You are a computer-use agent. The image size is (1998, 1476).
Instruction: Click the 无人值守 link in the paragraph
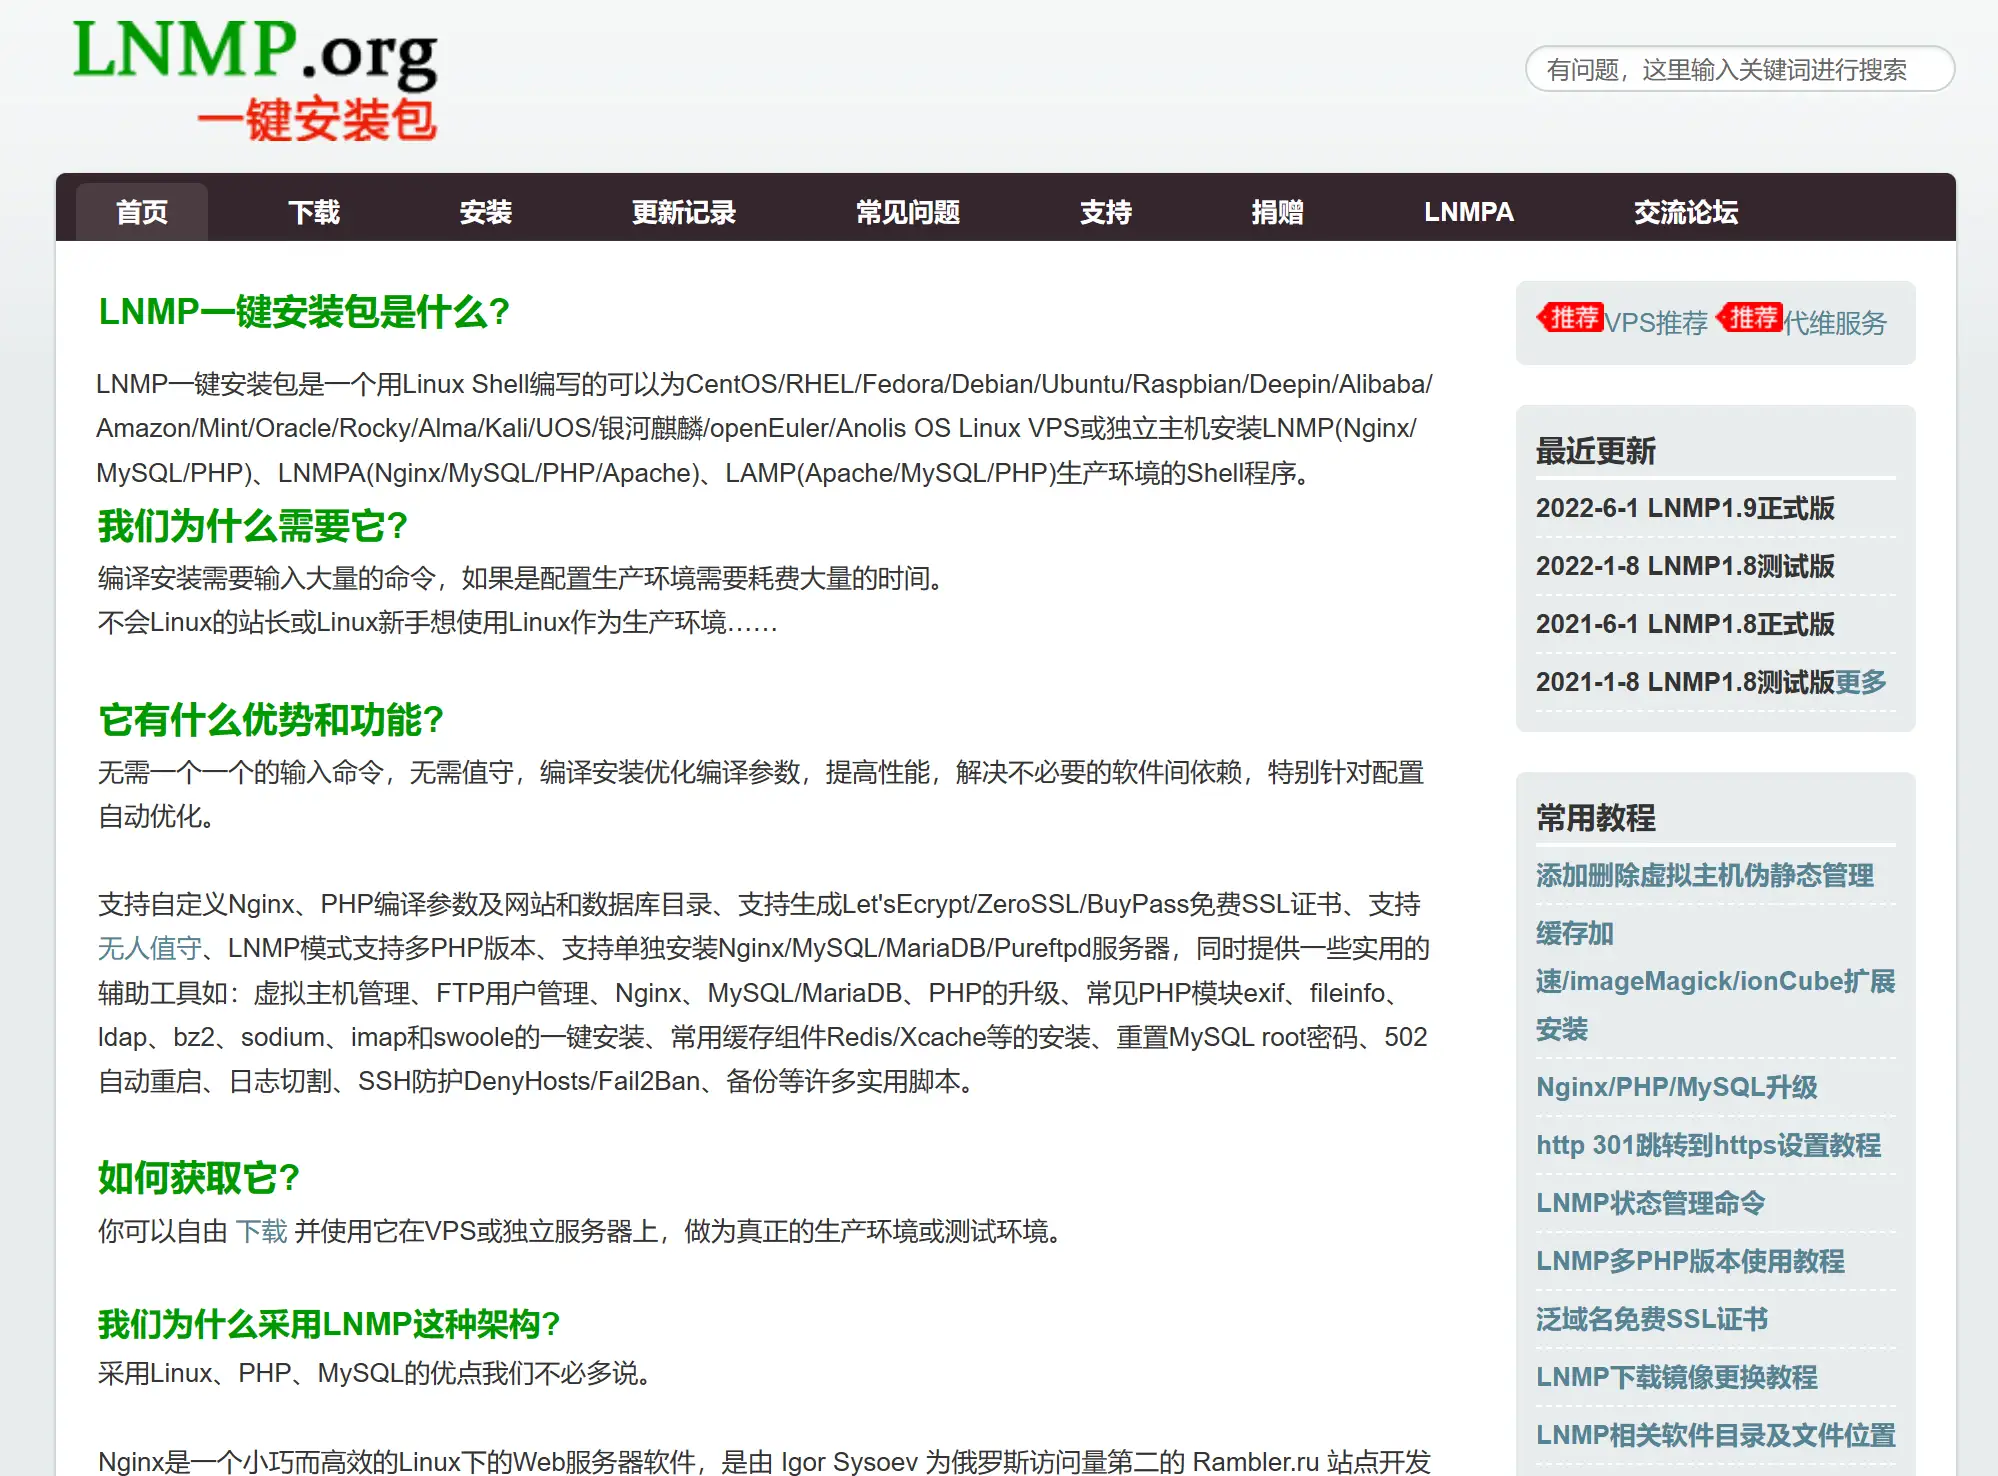coord(150,948)
